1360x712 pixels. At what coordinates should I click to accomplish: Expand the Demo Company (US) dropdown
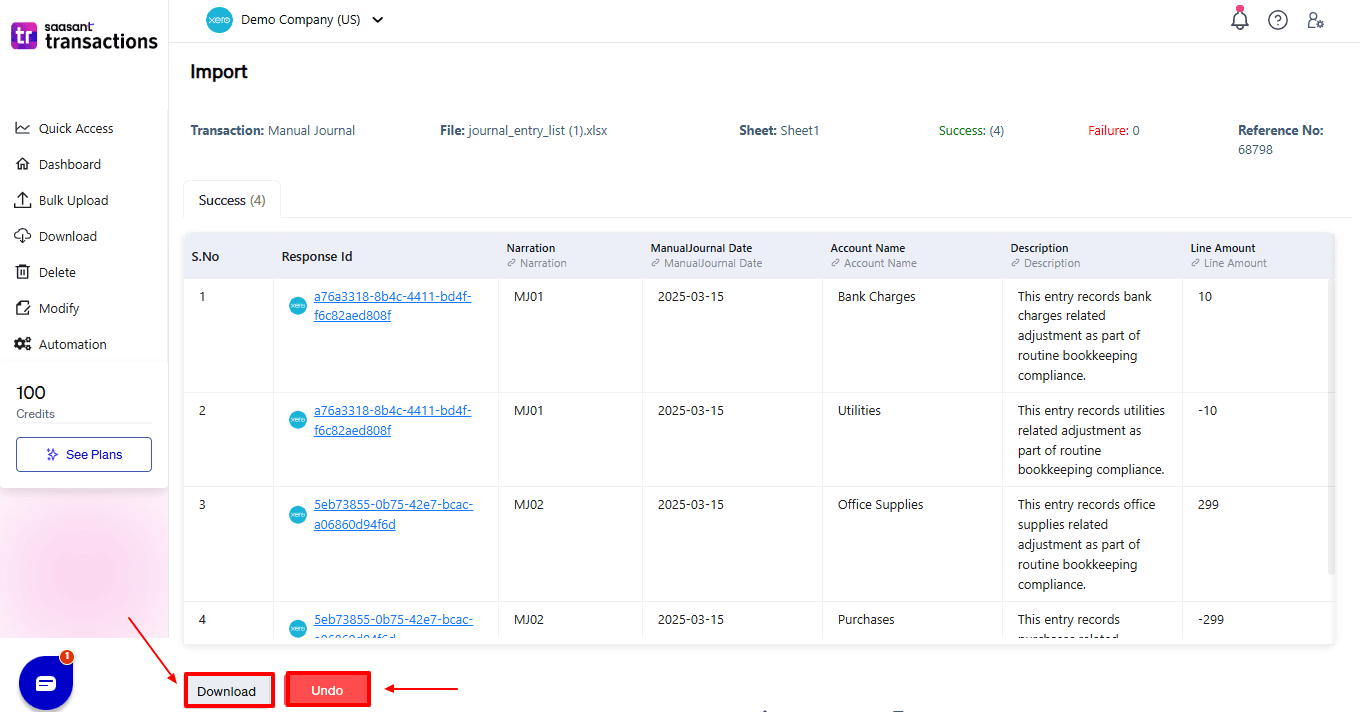point(376,19)
